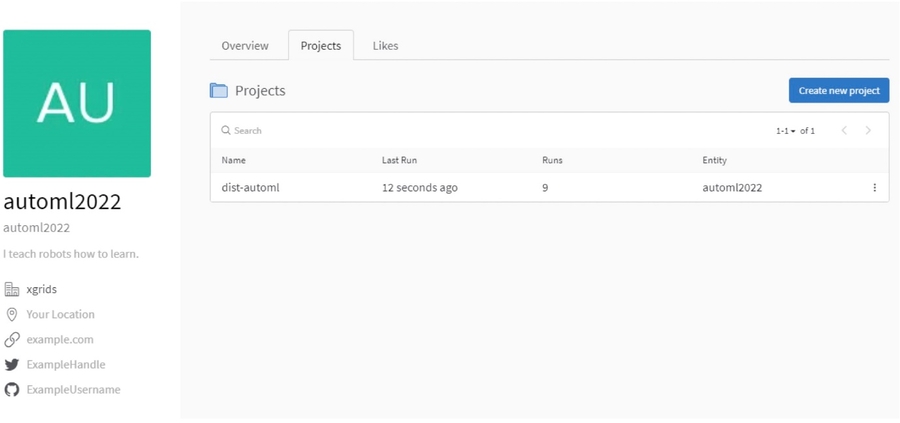
Task: Go to next page of projects
Action: click(868, 131)
